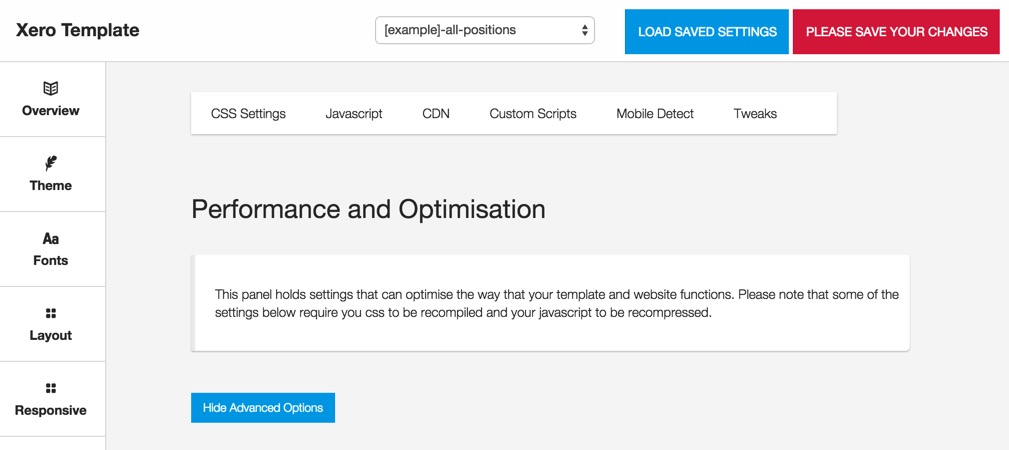Open the [example]-all-positions dropdown
1009x450 pixels.
pyautogui.click(x=485, y=30)
